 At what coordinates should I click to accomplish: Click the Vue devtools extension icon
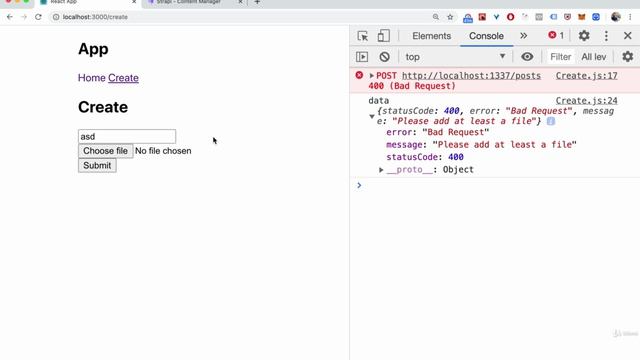click(x=496, y=17)
